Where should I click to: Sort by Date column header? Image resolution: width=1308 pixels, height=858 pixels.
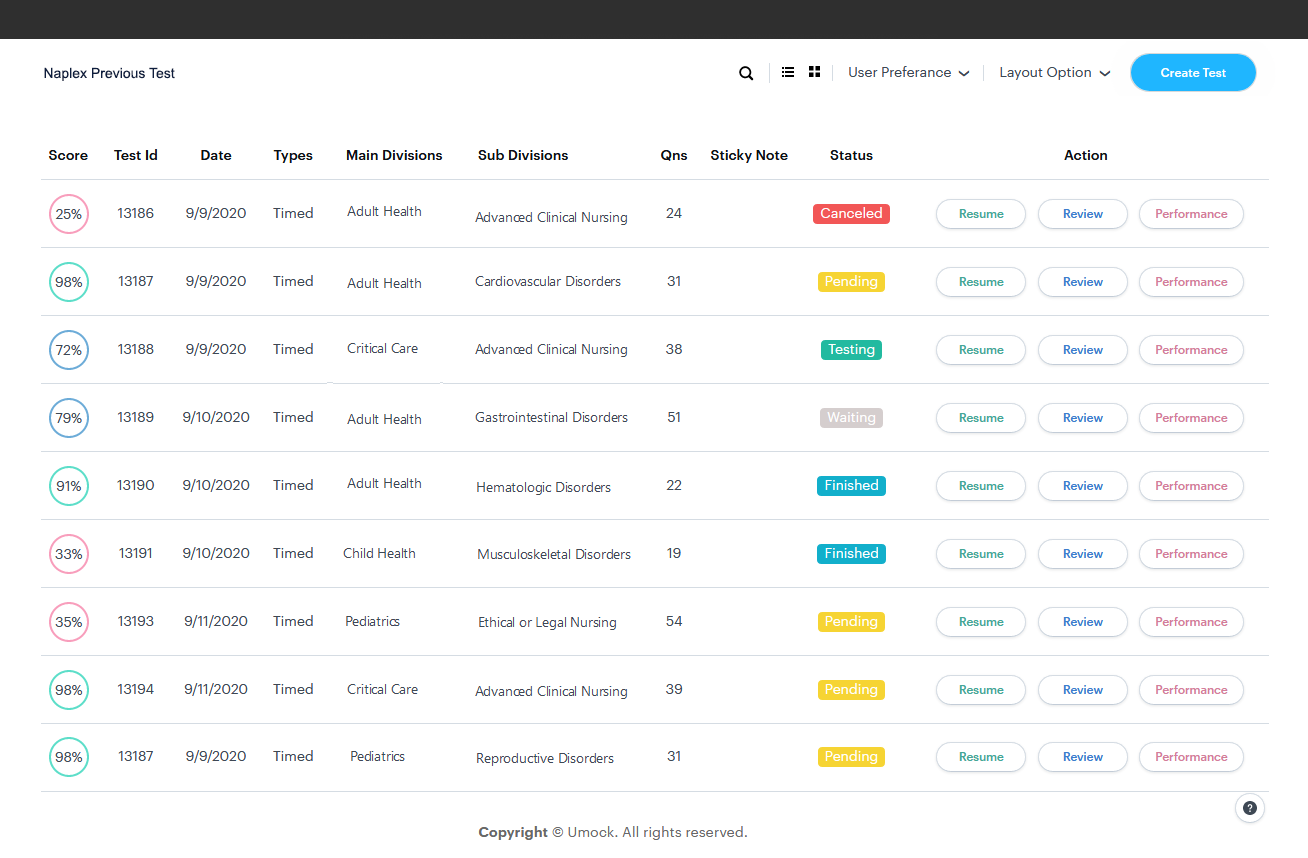click(x=216, y=155)
